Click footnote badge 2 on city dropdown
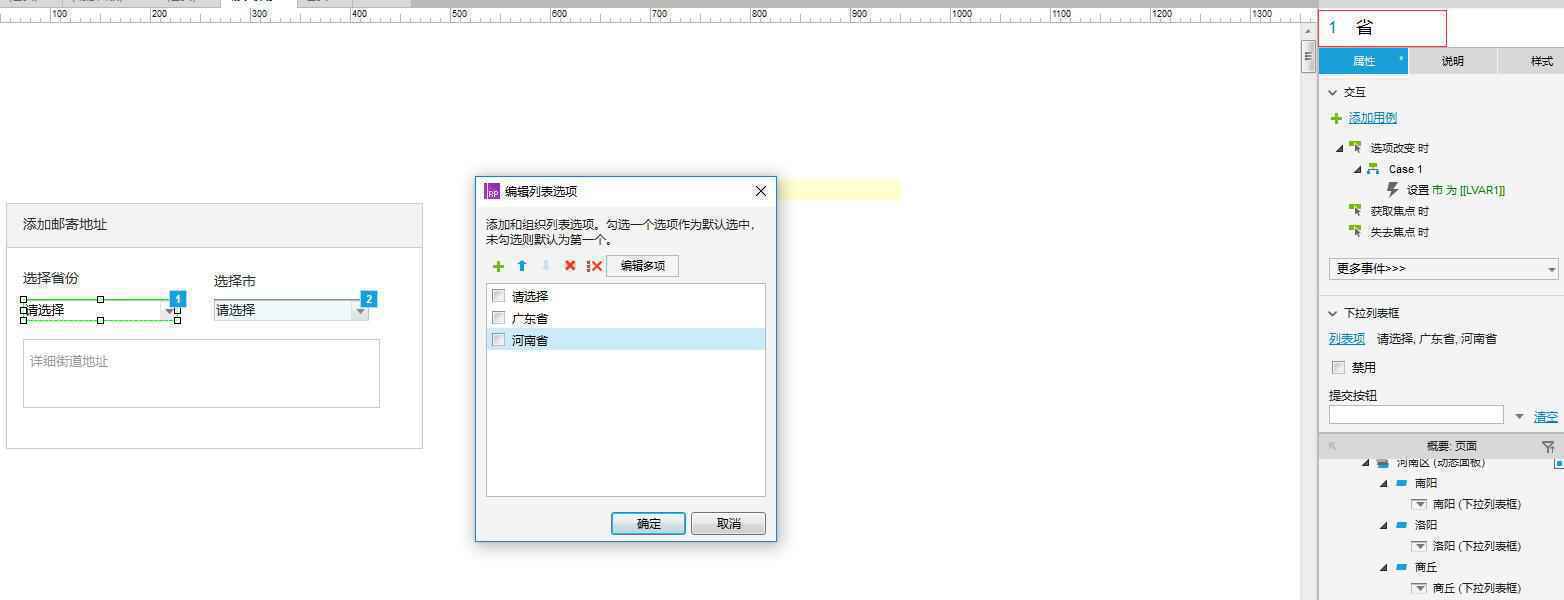1564x600 pixels. tap(368, 299)
